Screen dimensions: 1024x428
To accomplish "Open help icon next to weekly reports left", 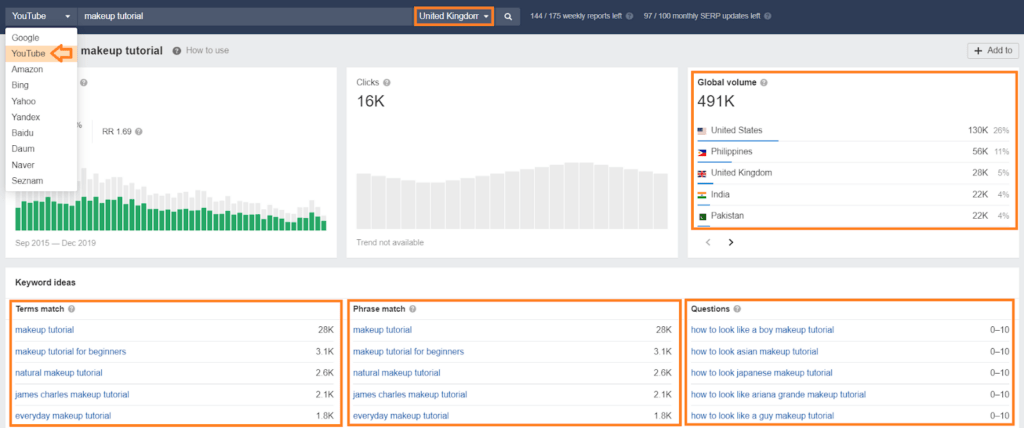I will click(x=630, y=16).
